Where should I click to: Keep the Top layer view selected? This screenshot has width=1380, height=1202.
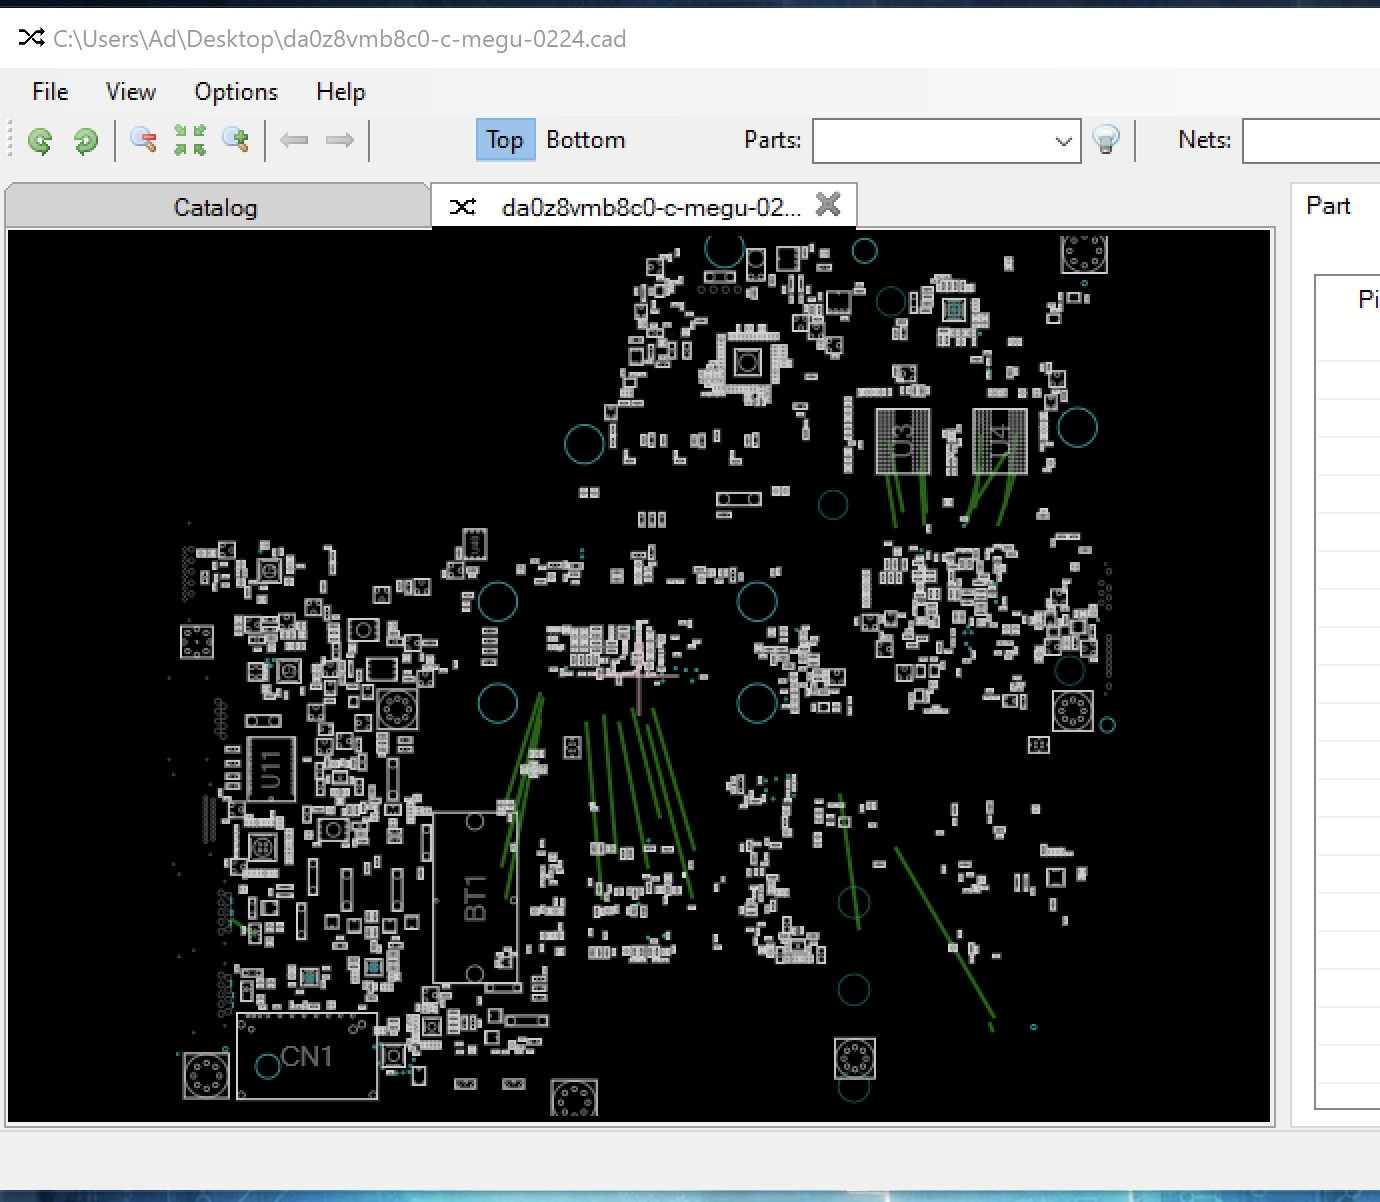[x=505, y=140]
